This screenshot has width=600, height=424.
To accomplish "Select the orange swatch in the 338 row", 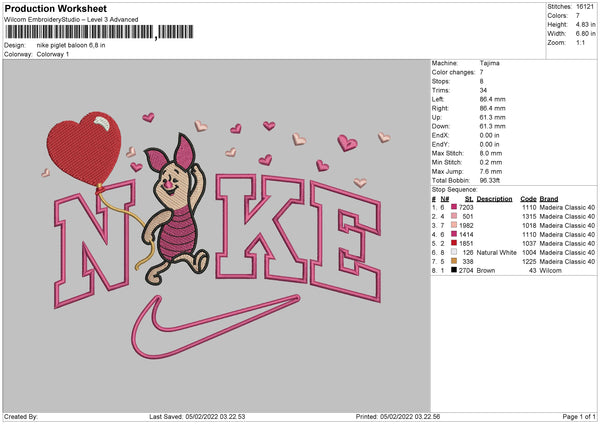I will [454, 261].
